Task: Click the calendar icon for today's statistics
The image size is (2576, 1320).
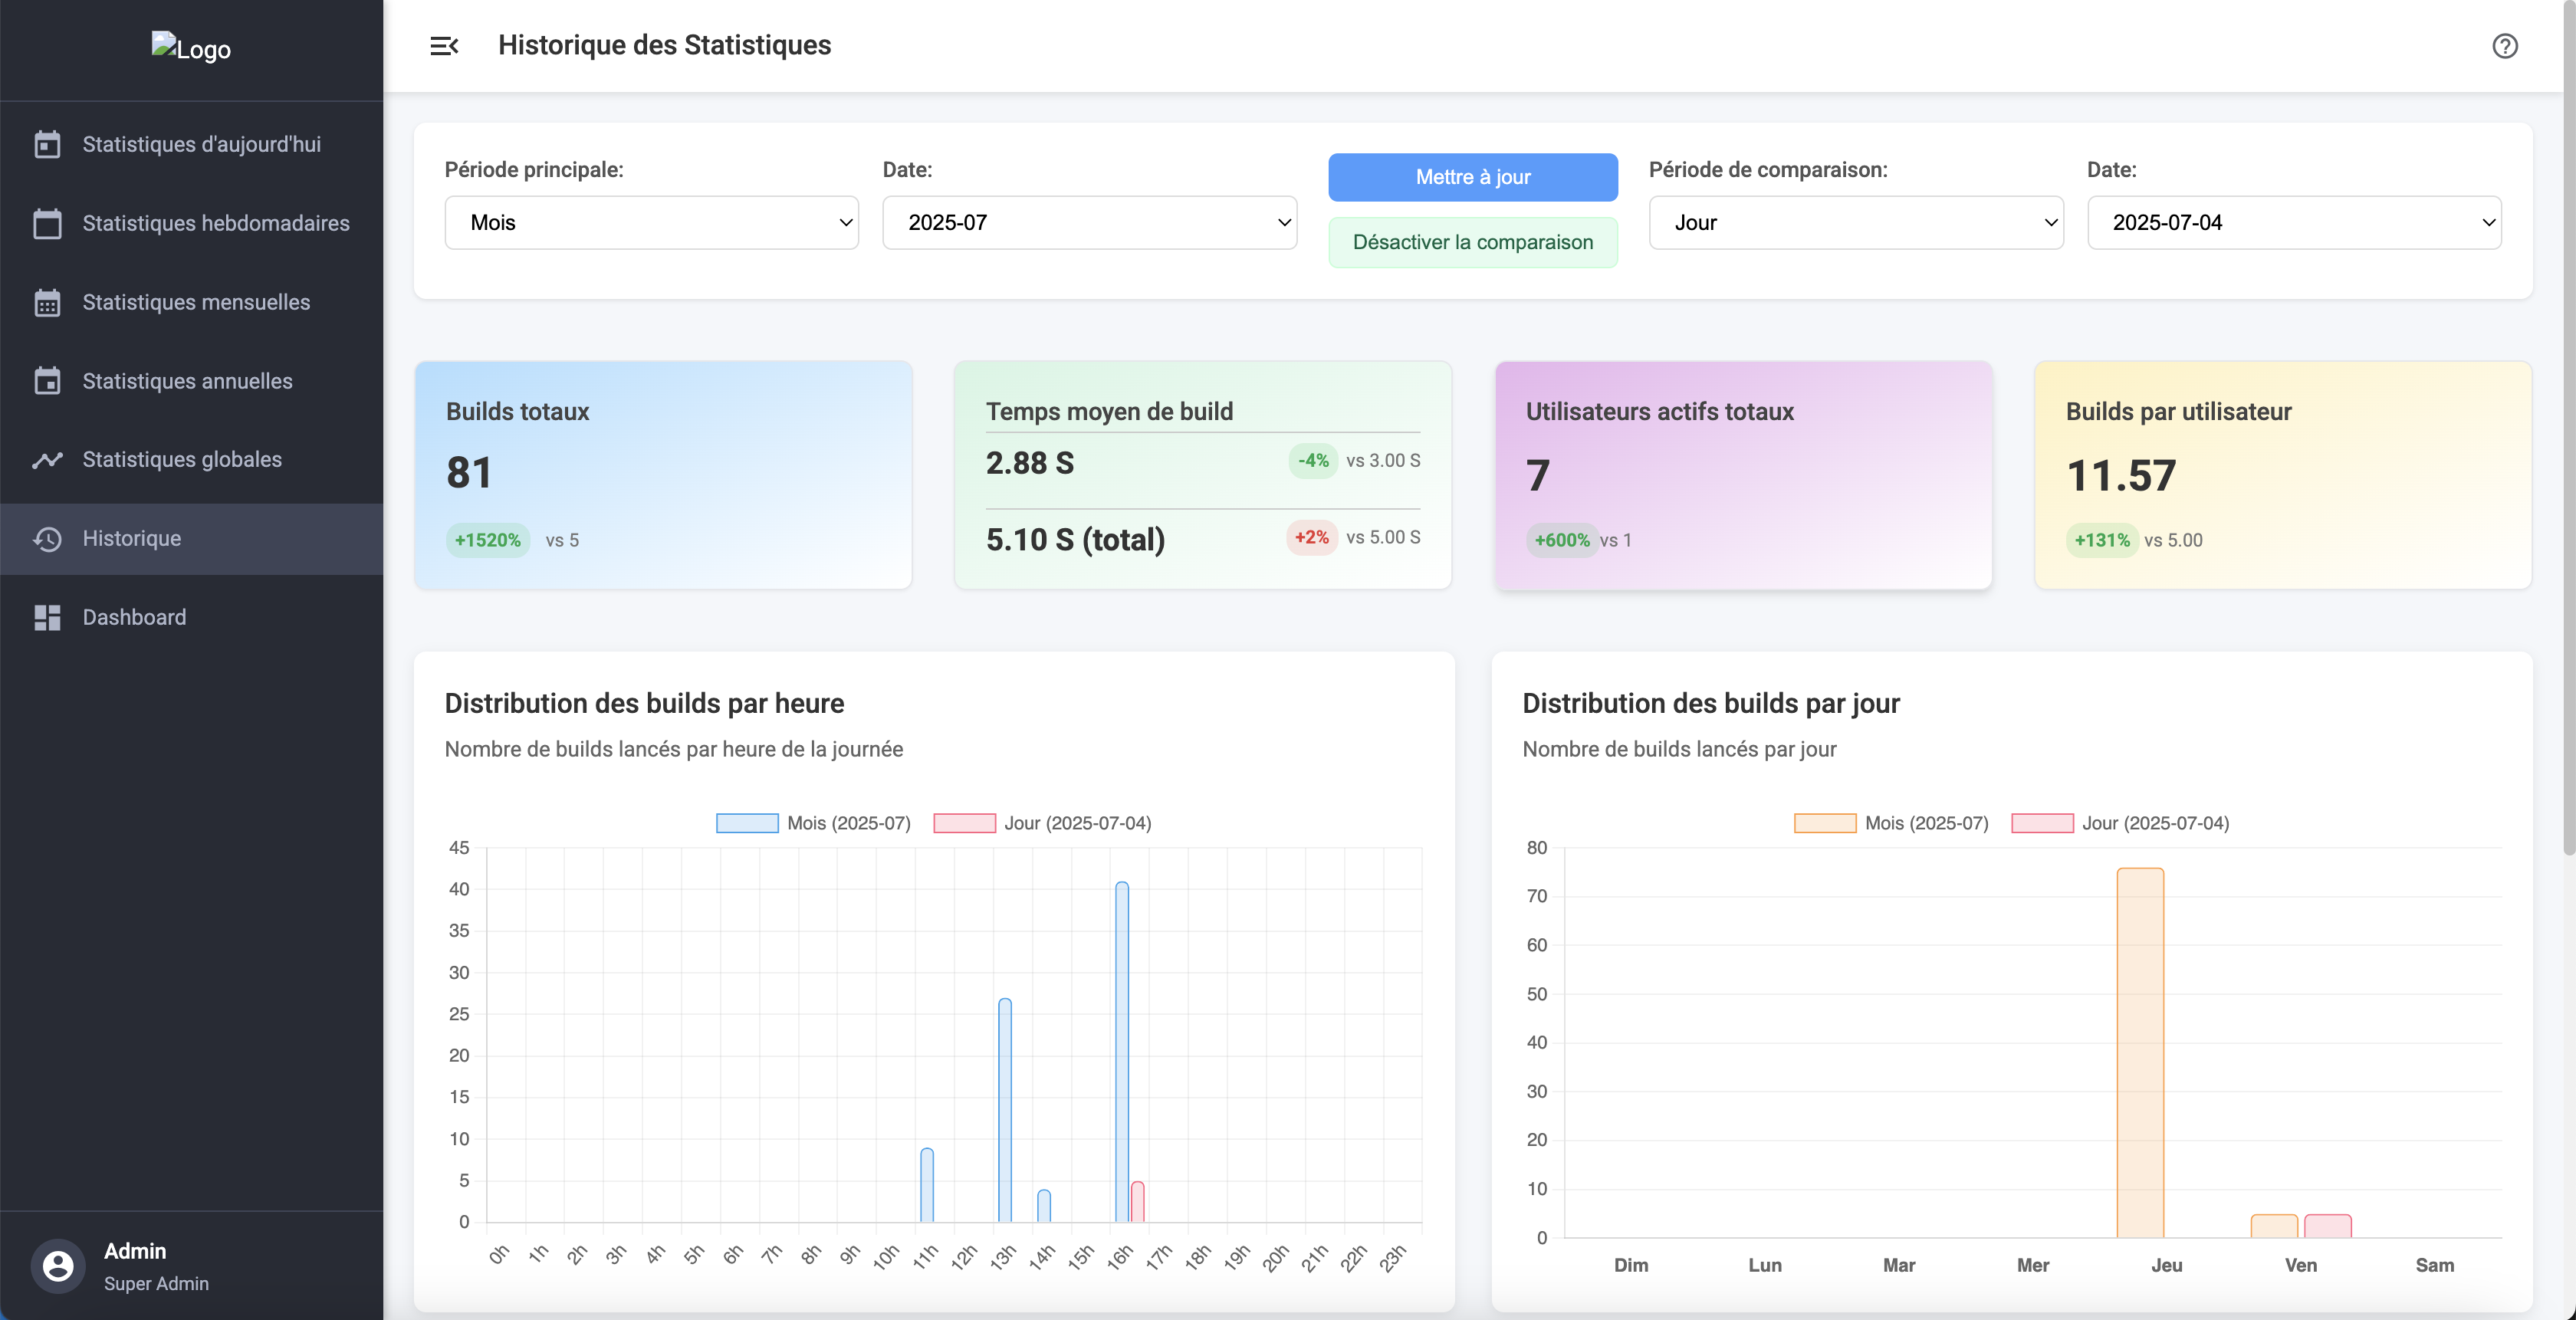Action: pyautogui.click(x=47, y=145)
